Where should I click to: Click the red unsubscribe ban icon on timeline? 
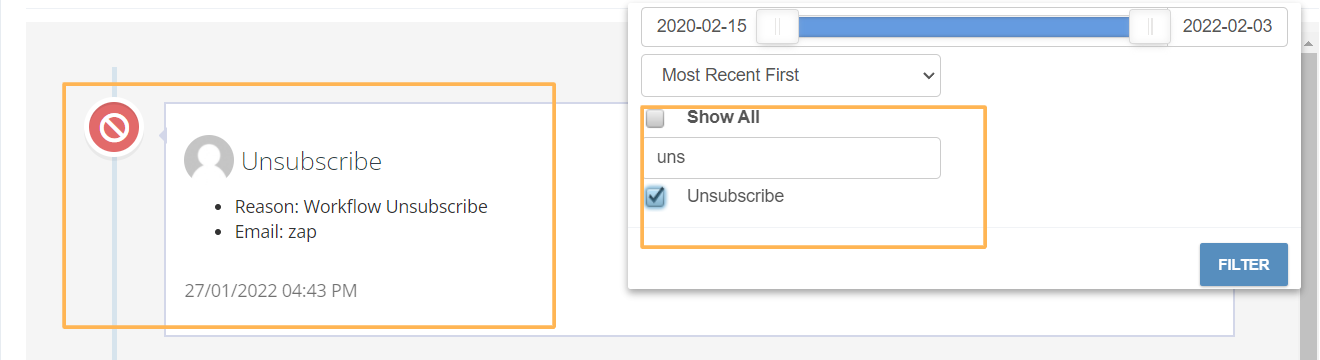pyautogui.click(x=114, y=128)
